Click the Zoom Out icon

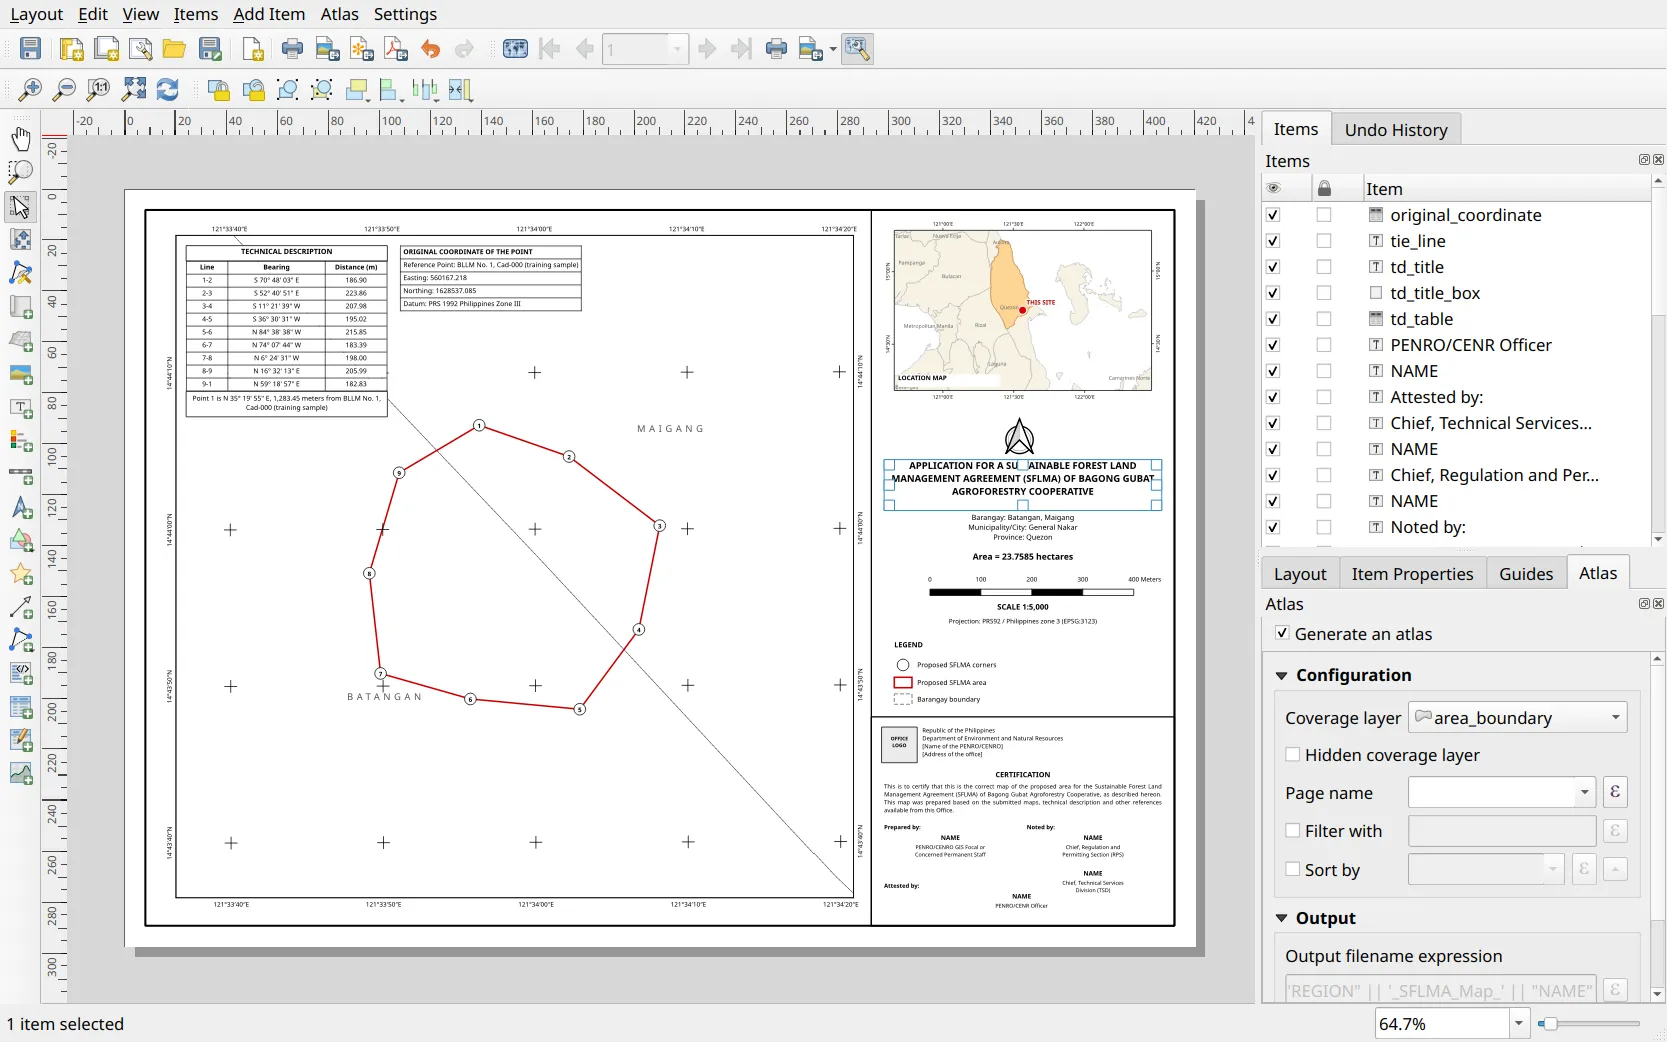coord(64,90)
